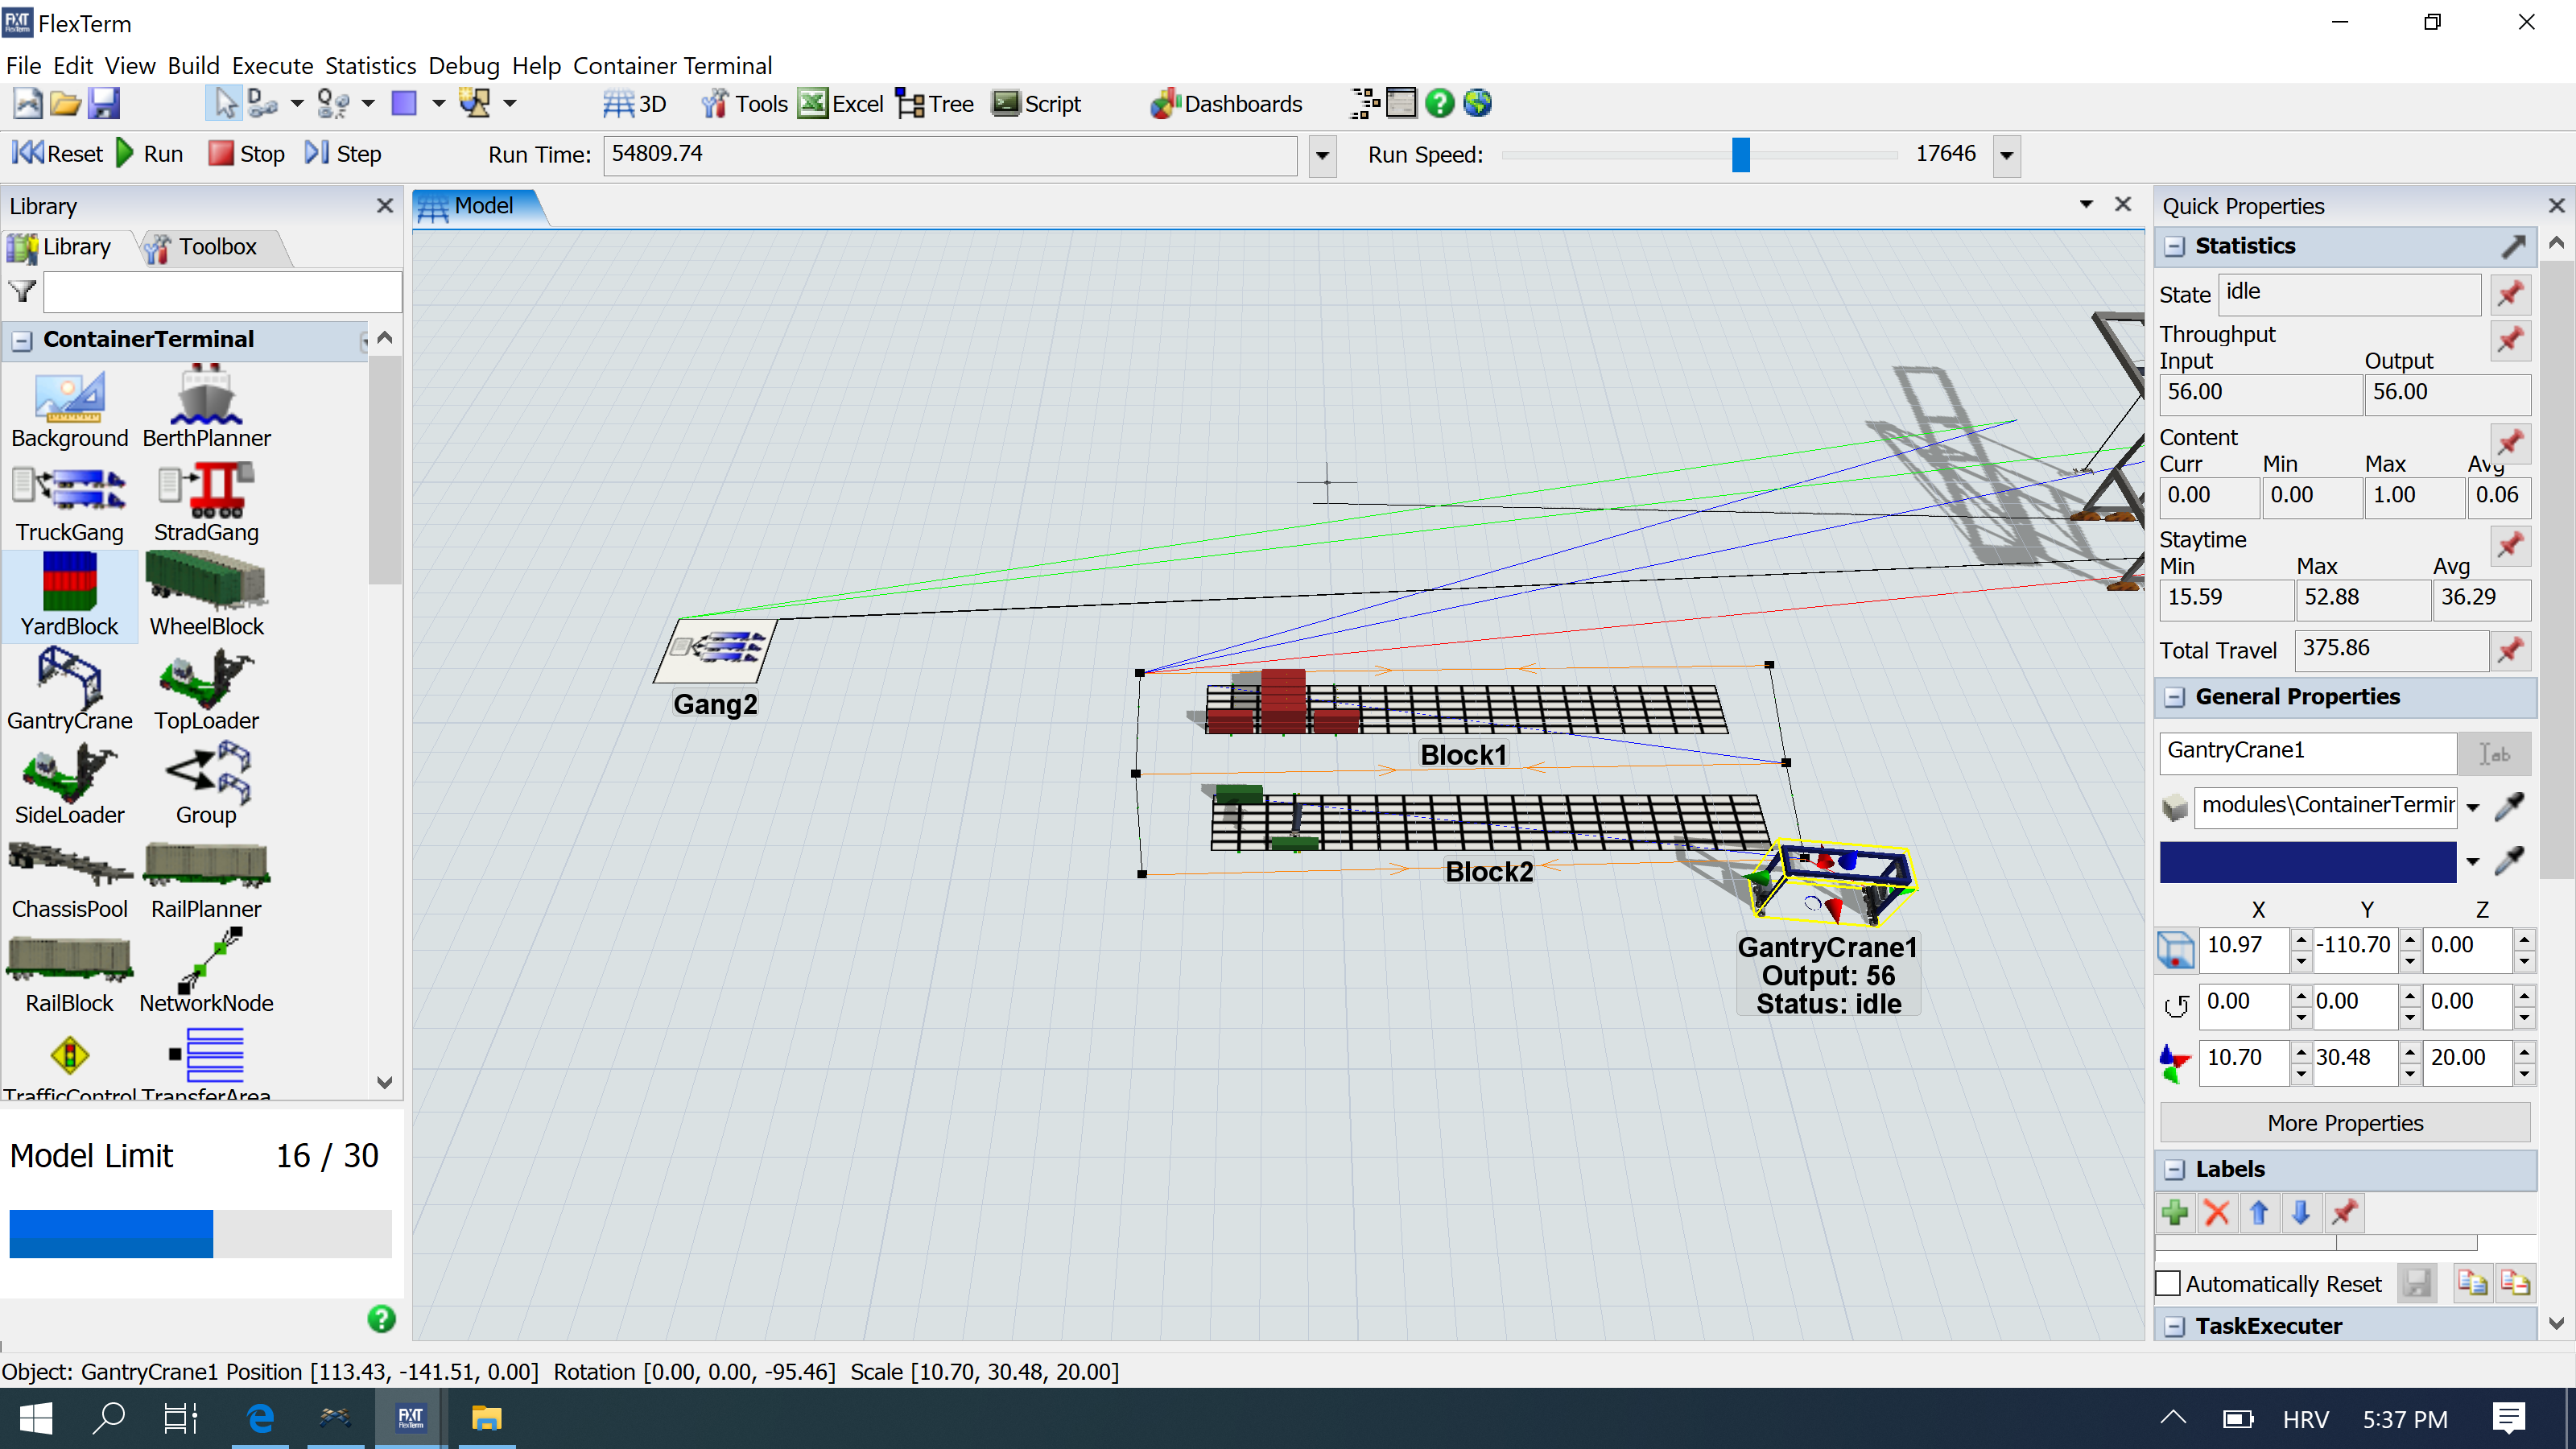Click the Save disk icon in toolbar
This screenshot has height=1449, width=2576.
(104, 103)
